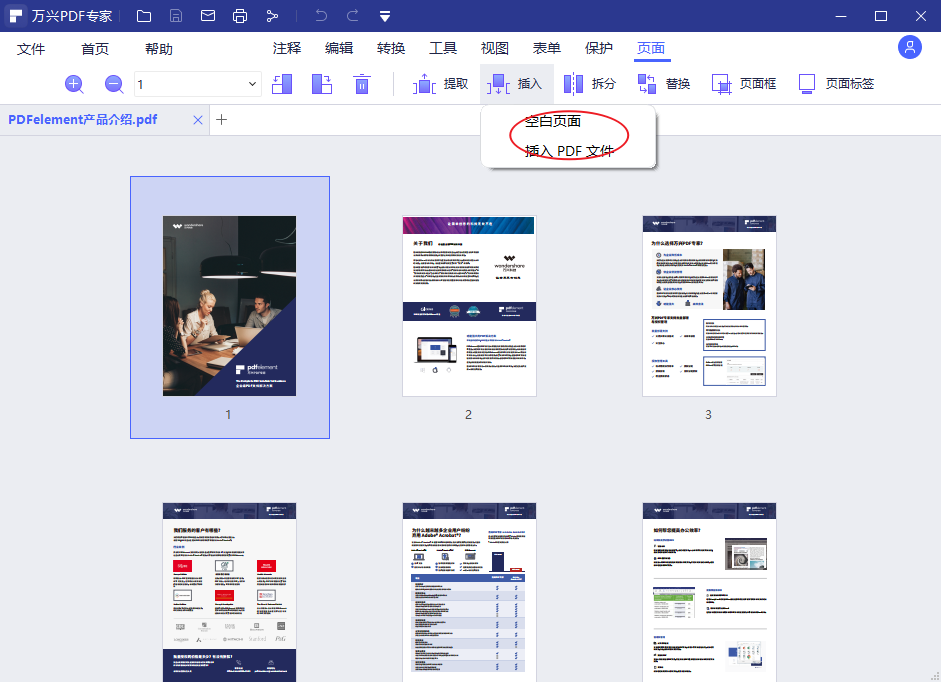Add a new tab with plus button
The image size is (941, 682).
tap(222, 120)
